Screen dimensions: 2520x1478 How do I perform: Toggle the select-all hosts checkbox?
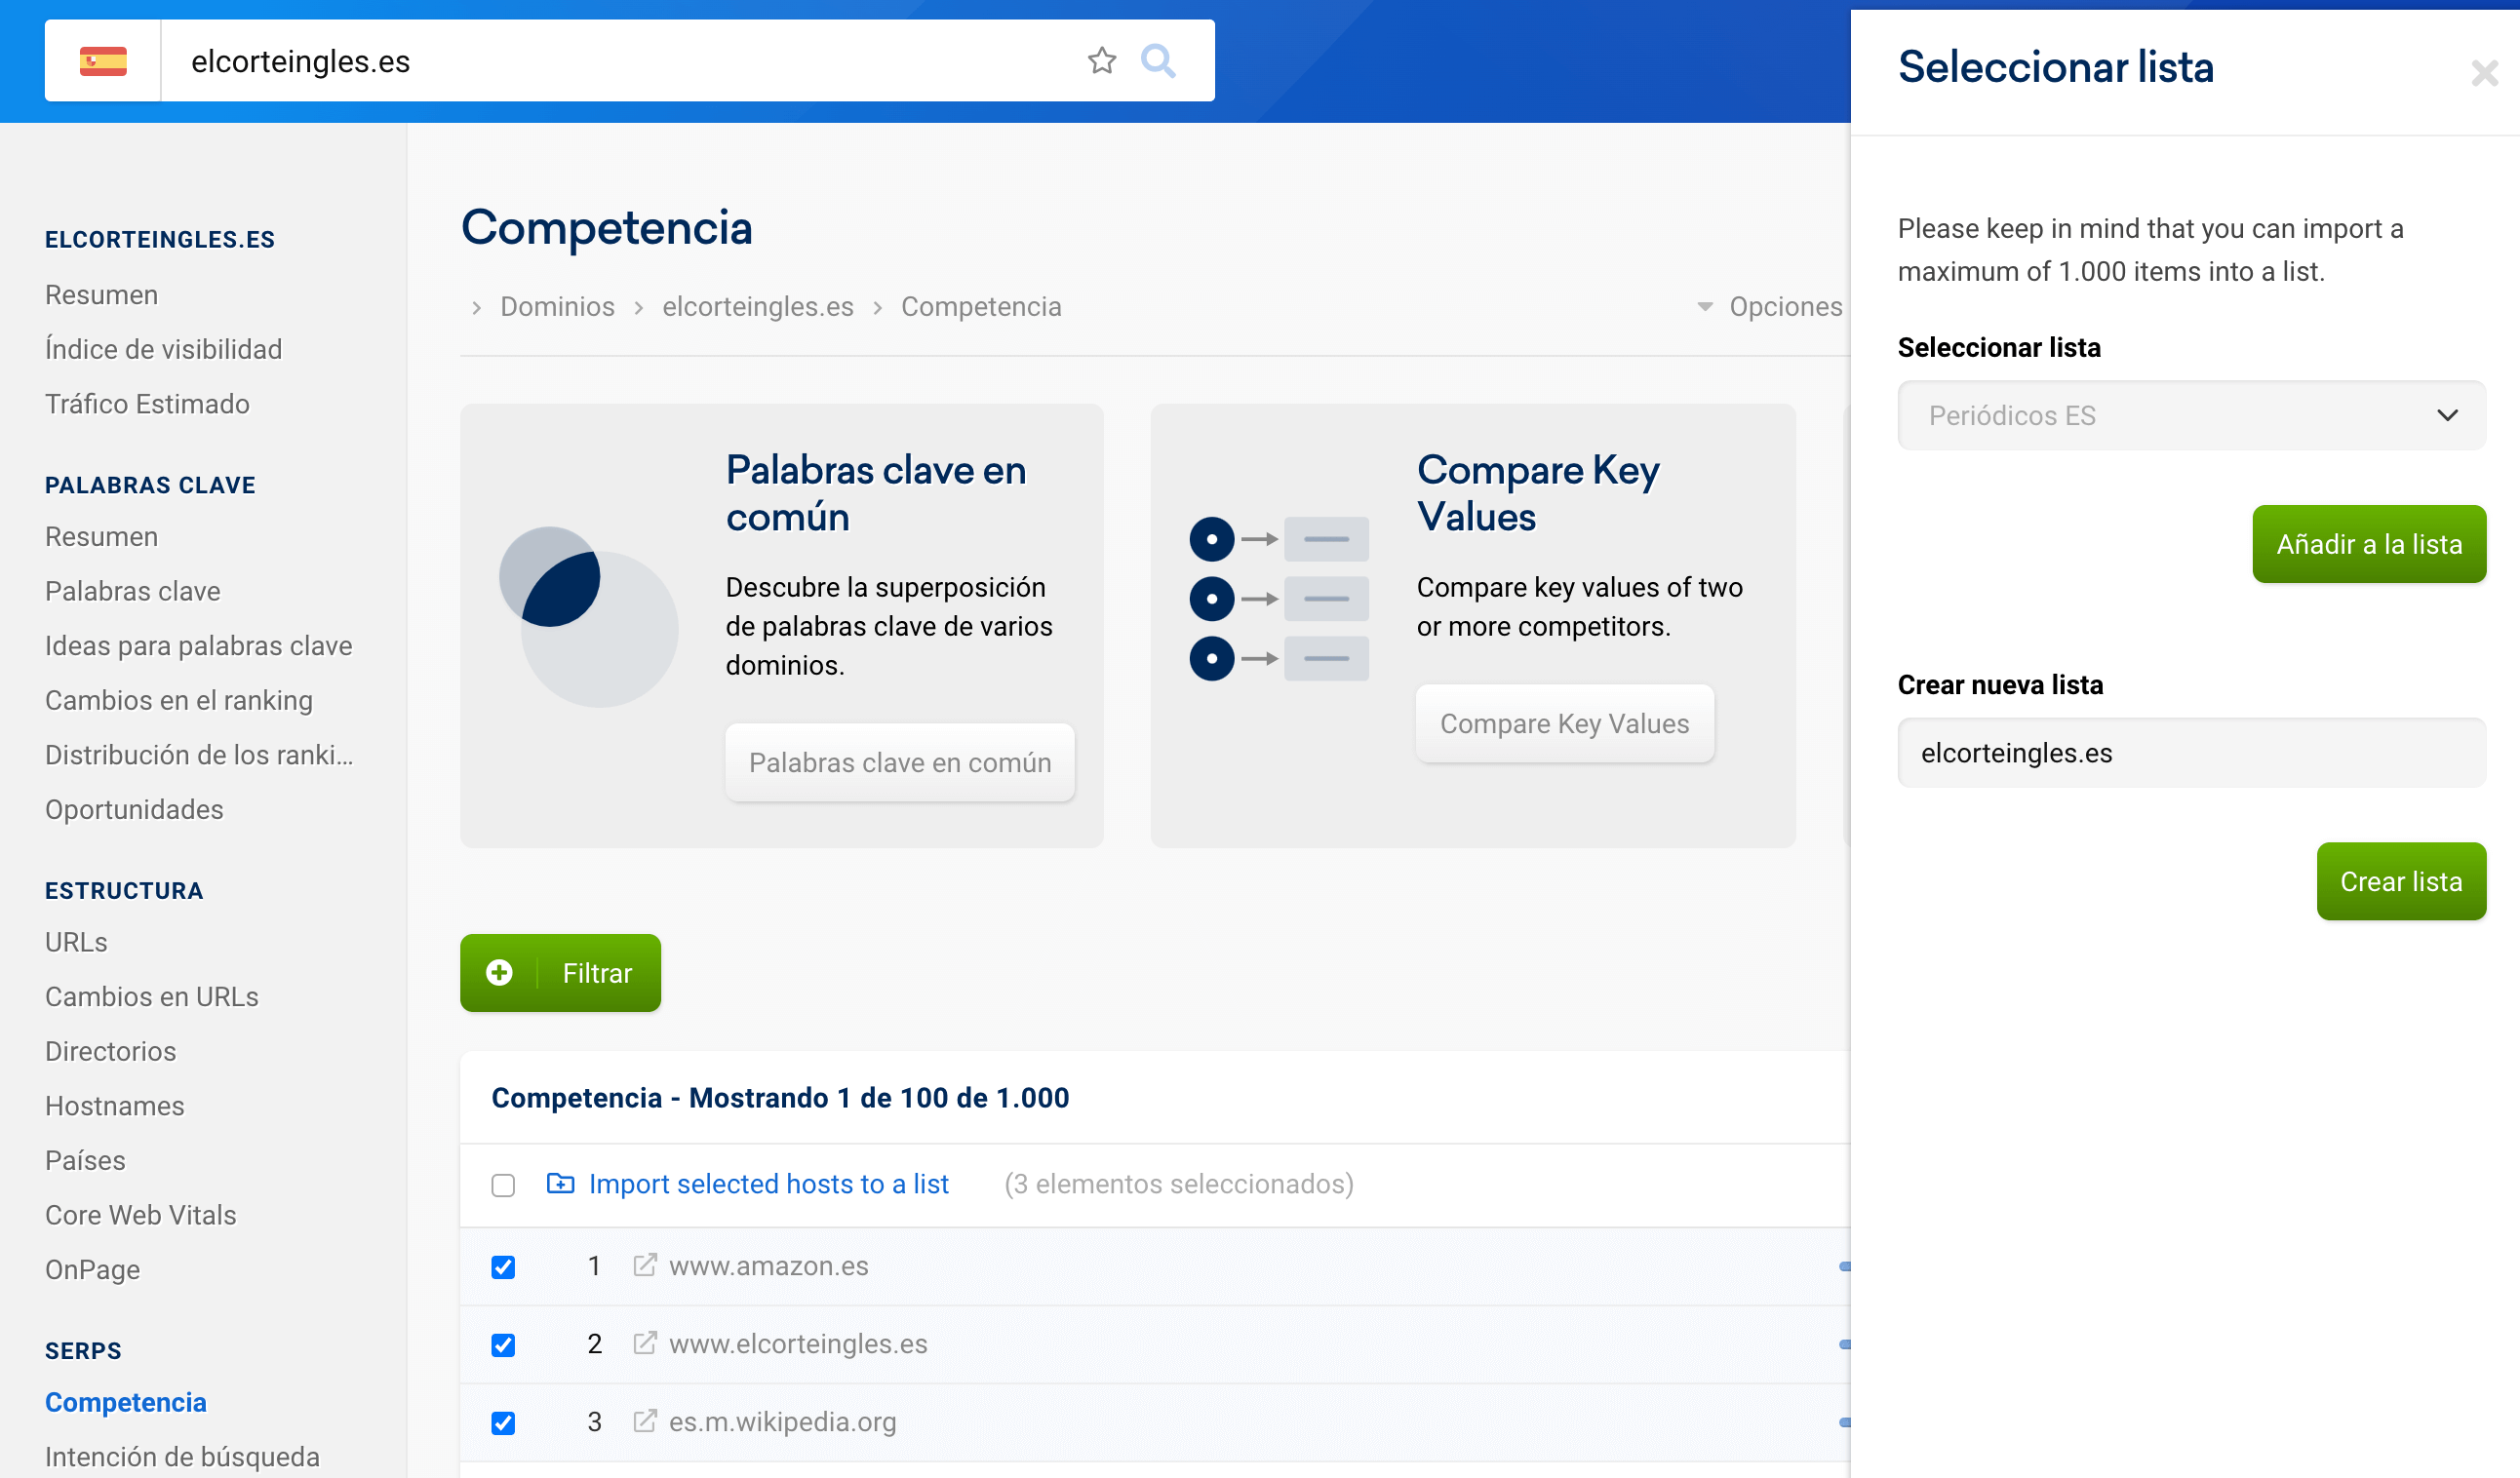tap(503, 1185)
